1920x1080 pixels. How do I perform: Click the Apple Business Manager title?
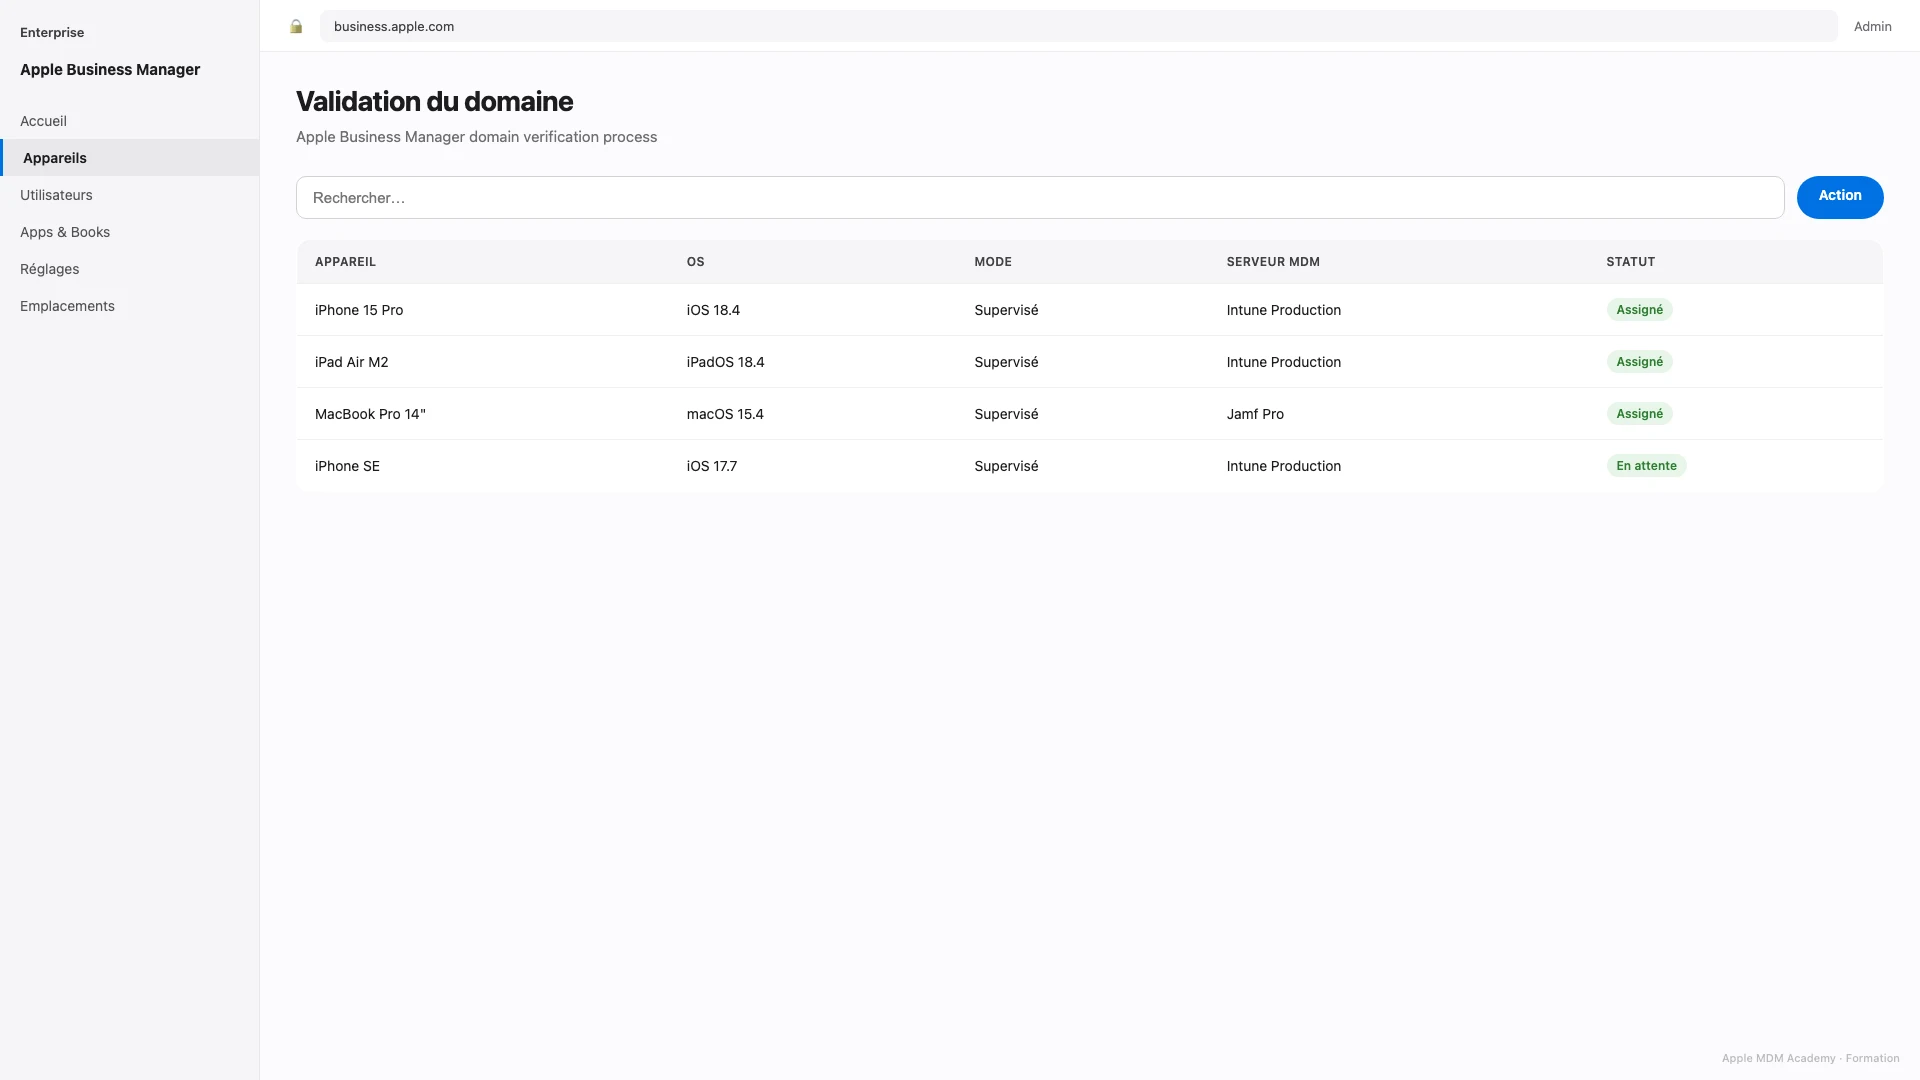[110, 69]
